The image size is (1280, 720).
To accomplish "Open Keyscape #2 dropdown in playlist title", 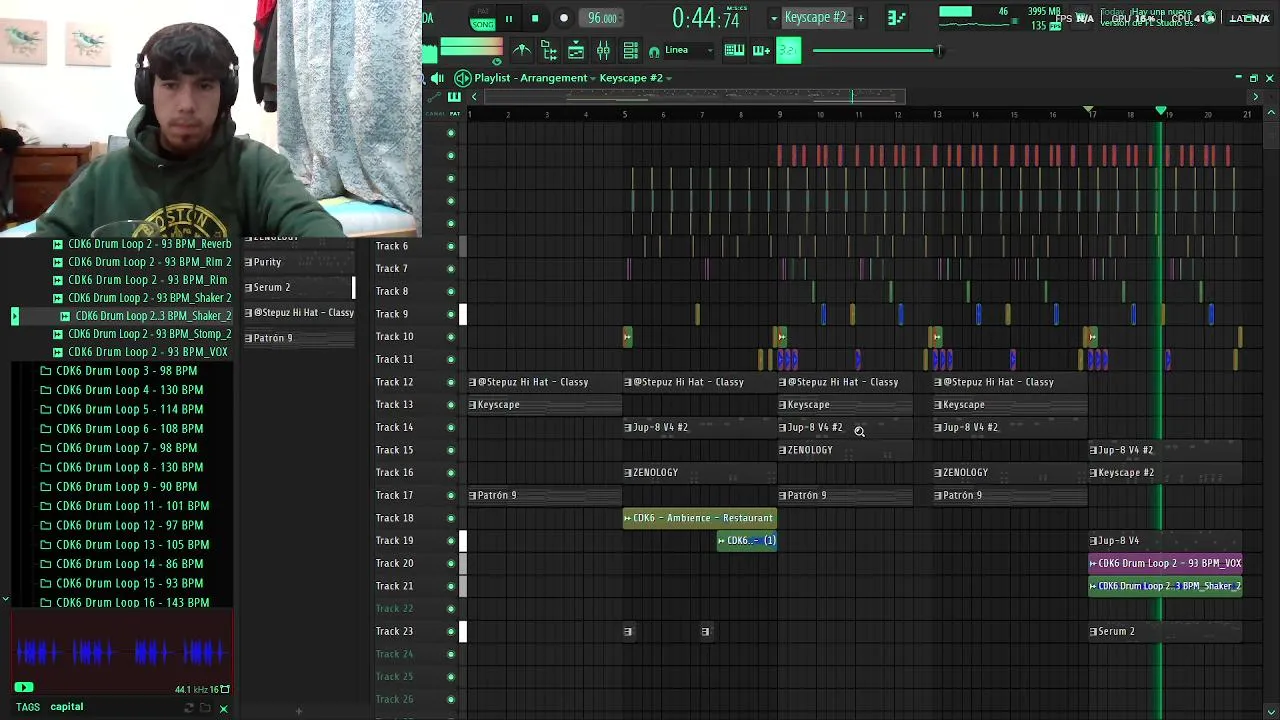I will pyautogui.click(x=636, y=78).
